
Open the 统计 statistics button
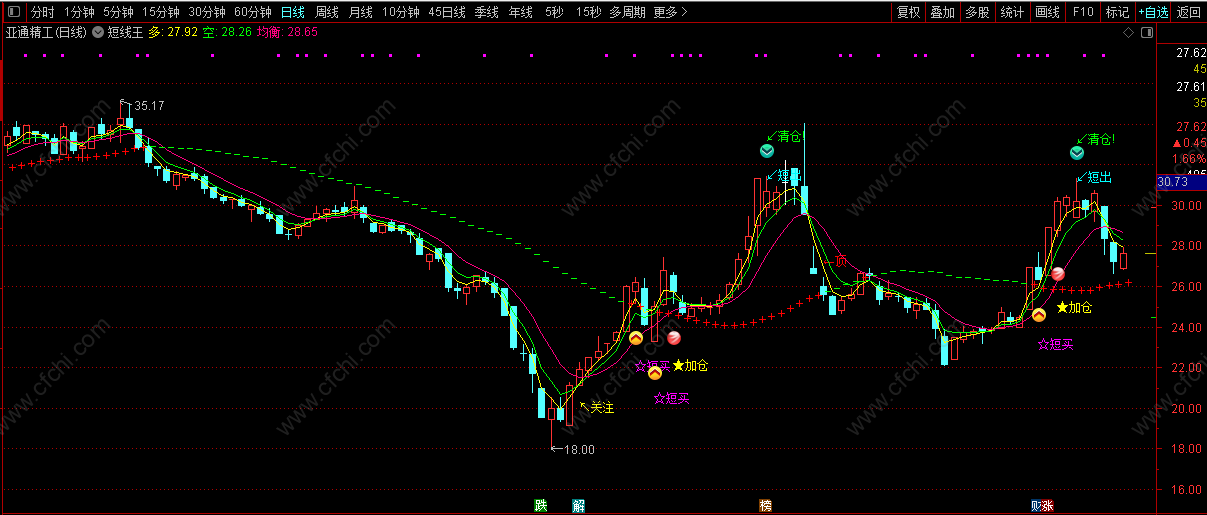(1012, 12)
